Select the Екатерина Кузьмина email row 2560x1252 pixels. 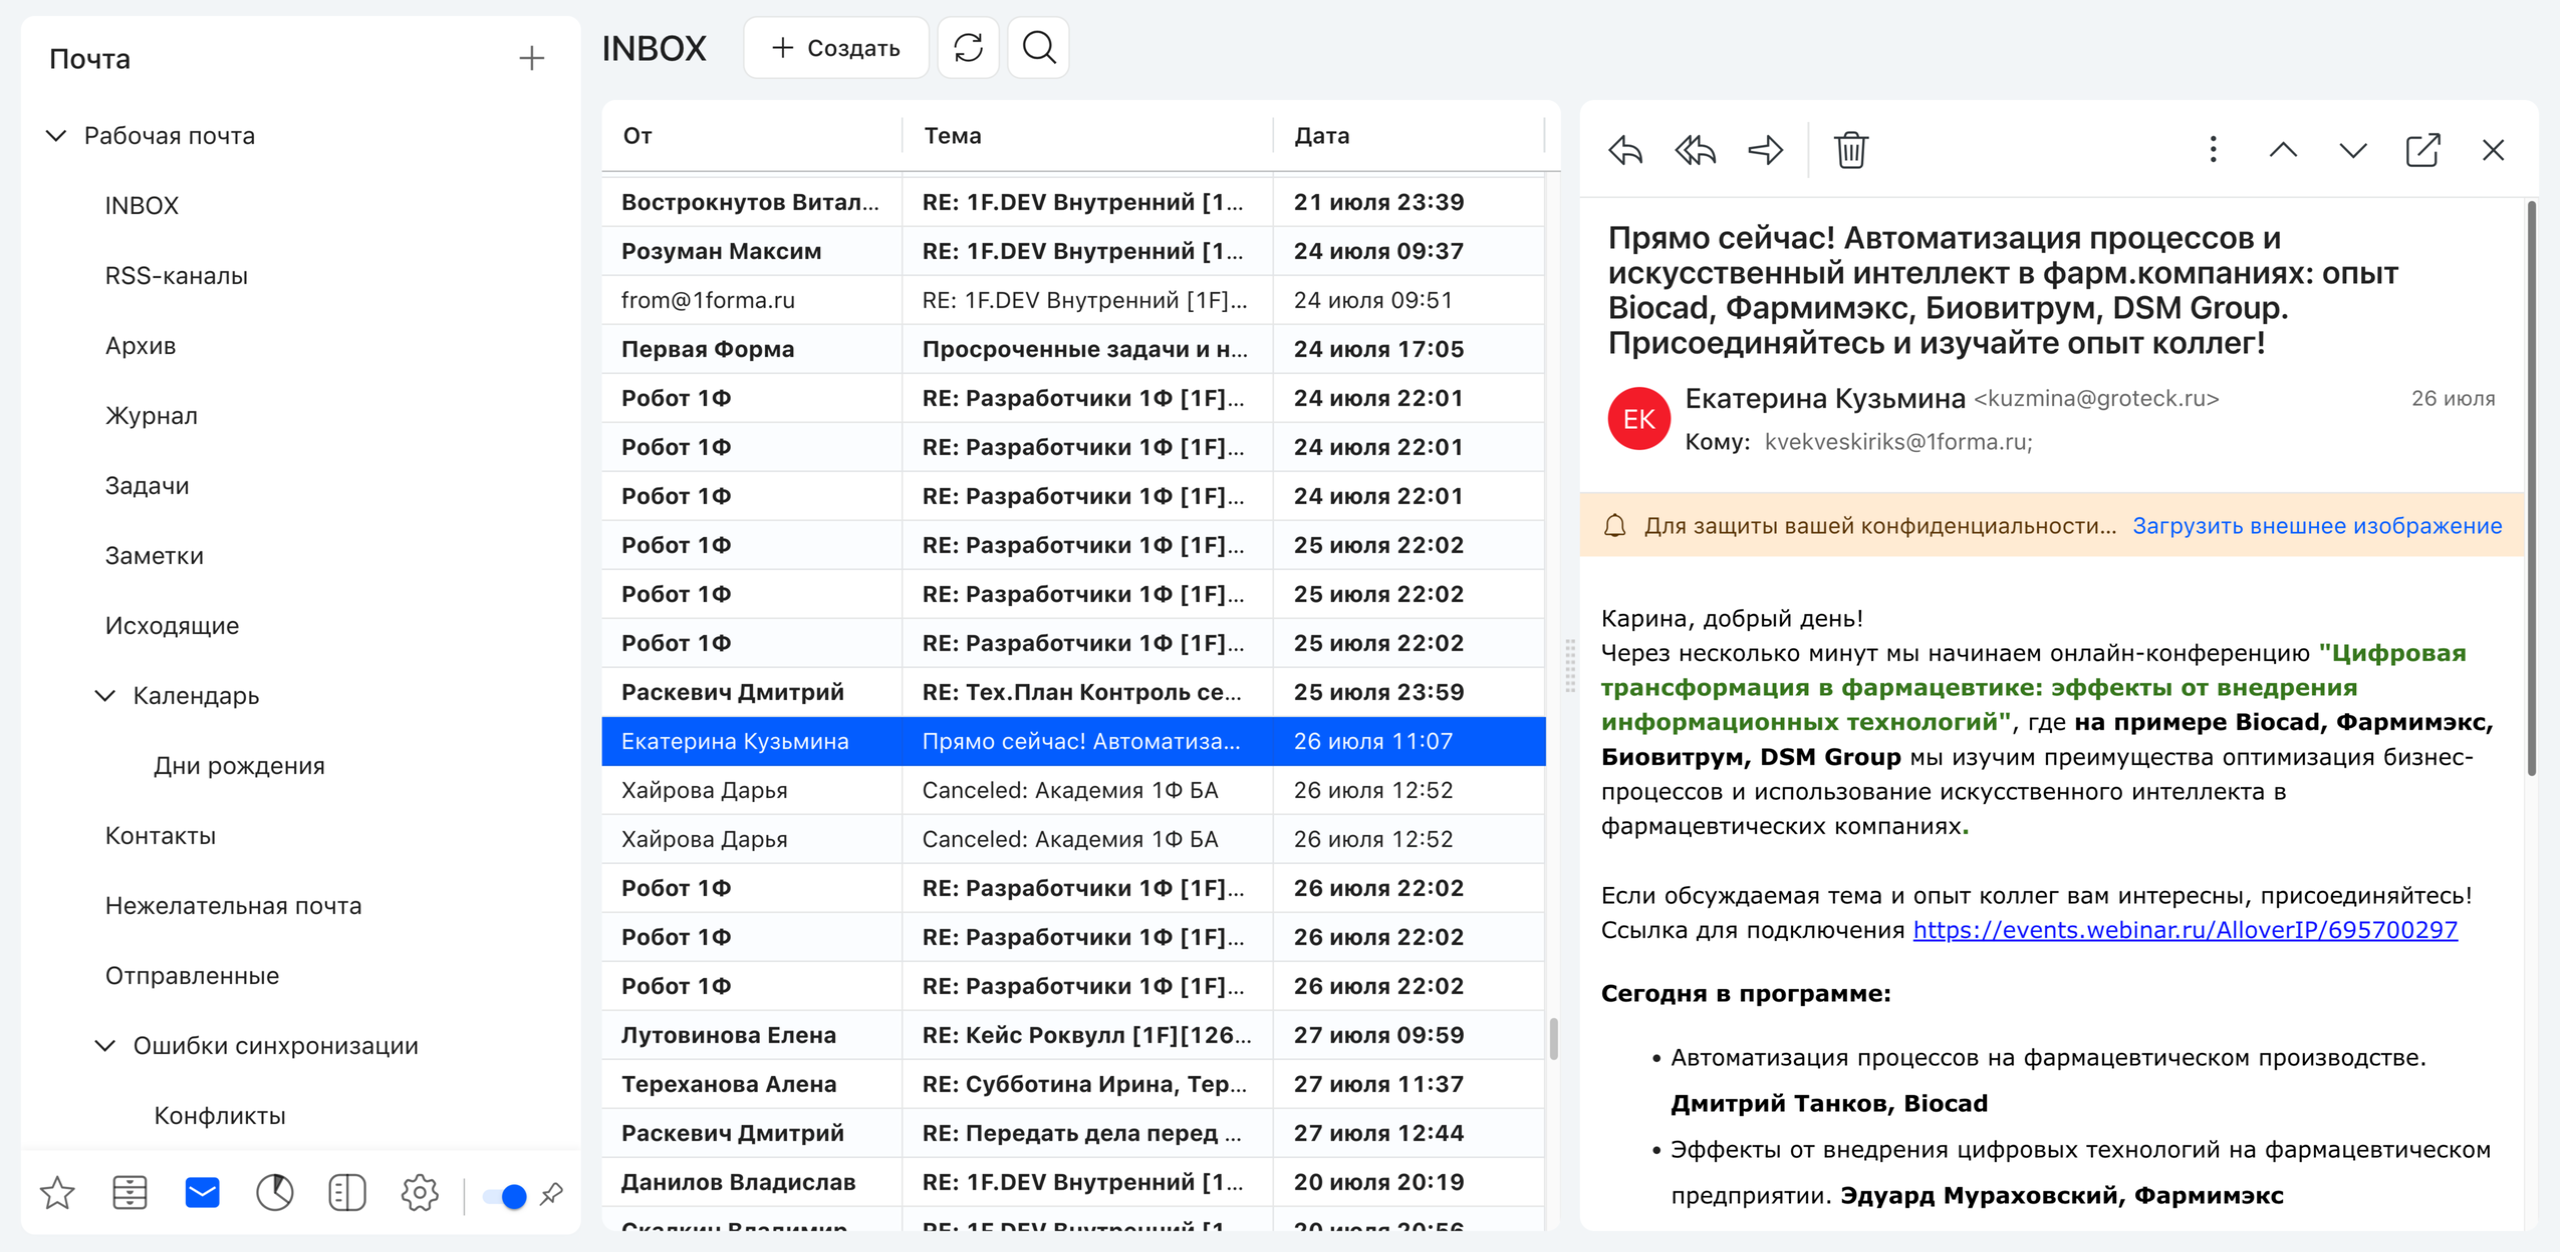[1073, 741]
